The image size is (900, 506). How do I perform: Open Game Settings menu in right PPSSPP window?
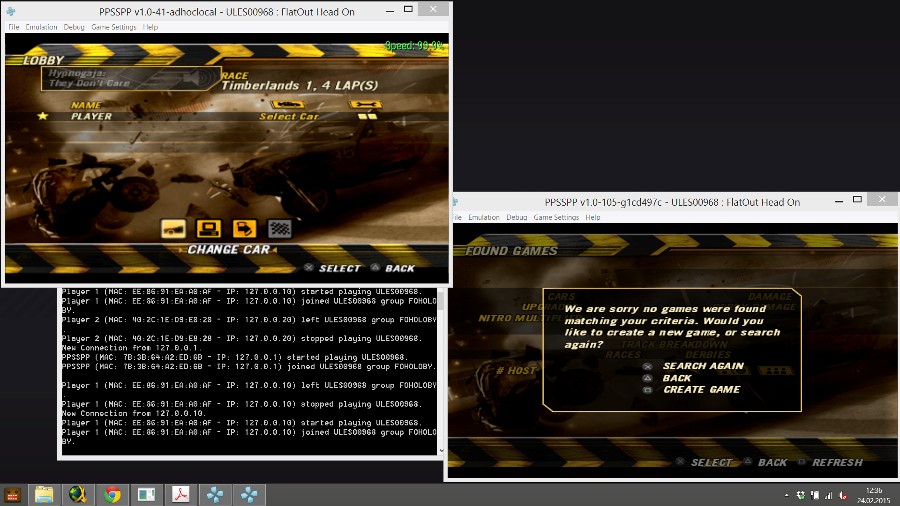tap(556, 217)
